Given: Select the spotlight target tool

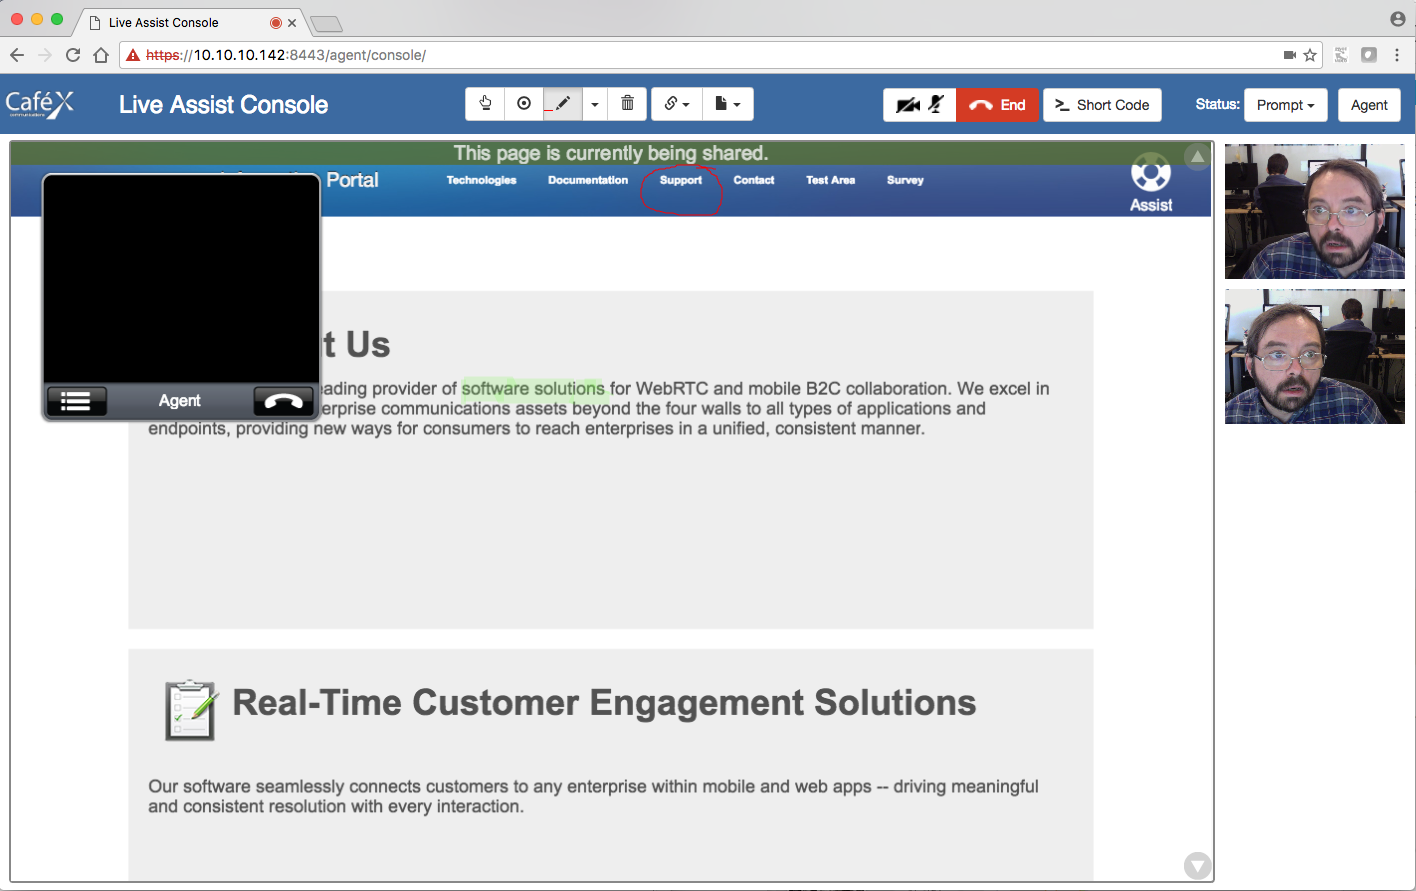Looking at the screenshot, I should pos(524,104).
